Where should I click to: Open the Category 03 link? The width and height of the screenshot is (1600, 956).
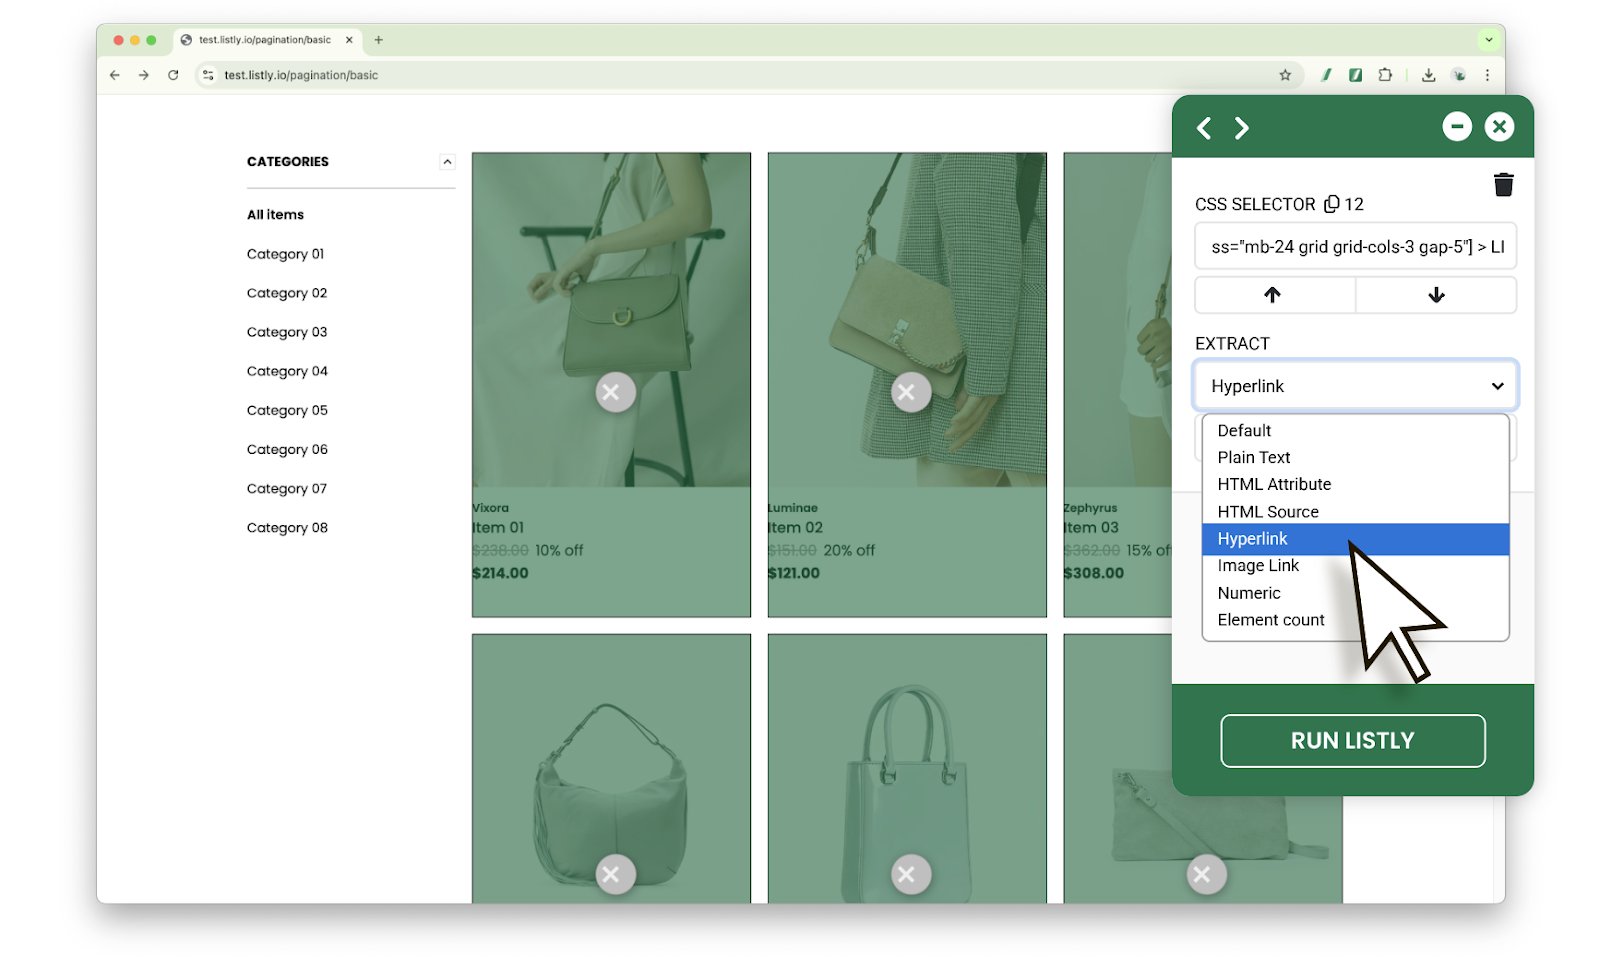click(x=287, y=332)
